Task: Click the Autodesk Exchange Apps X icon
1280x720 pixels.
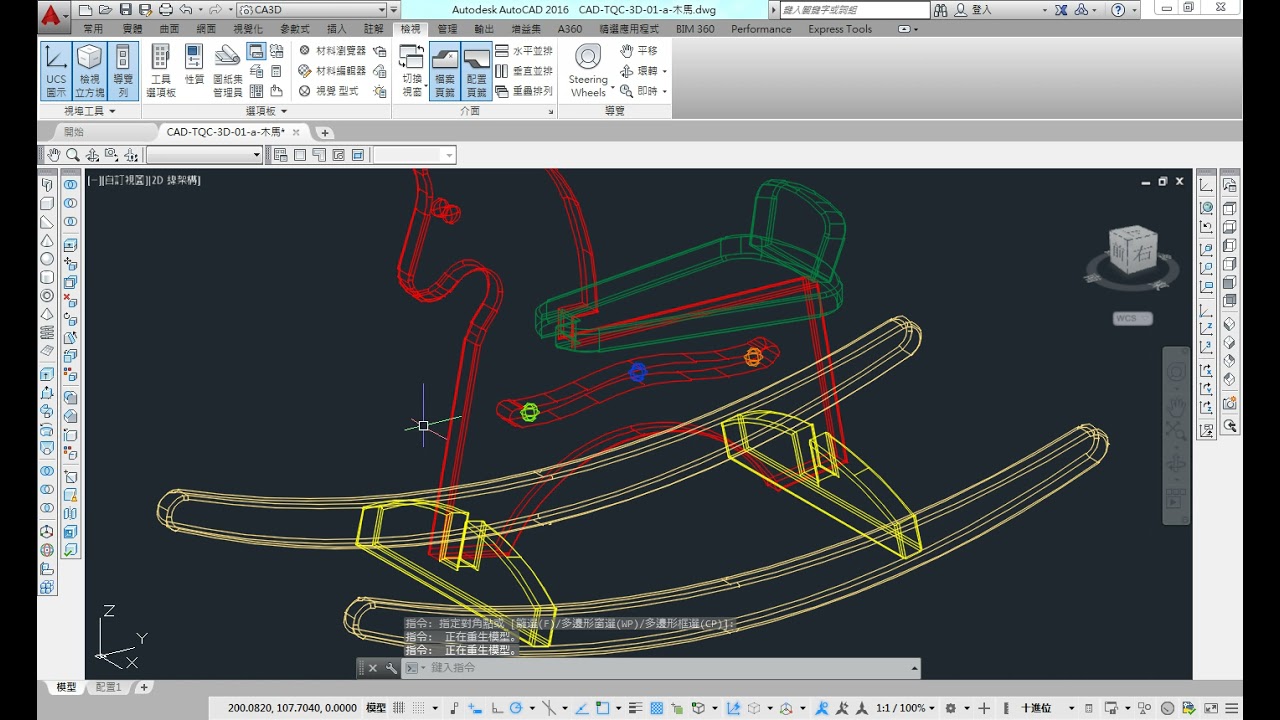Action: tap(1062, 10)
